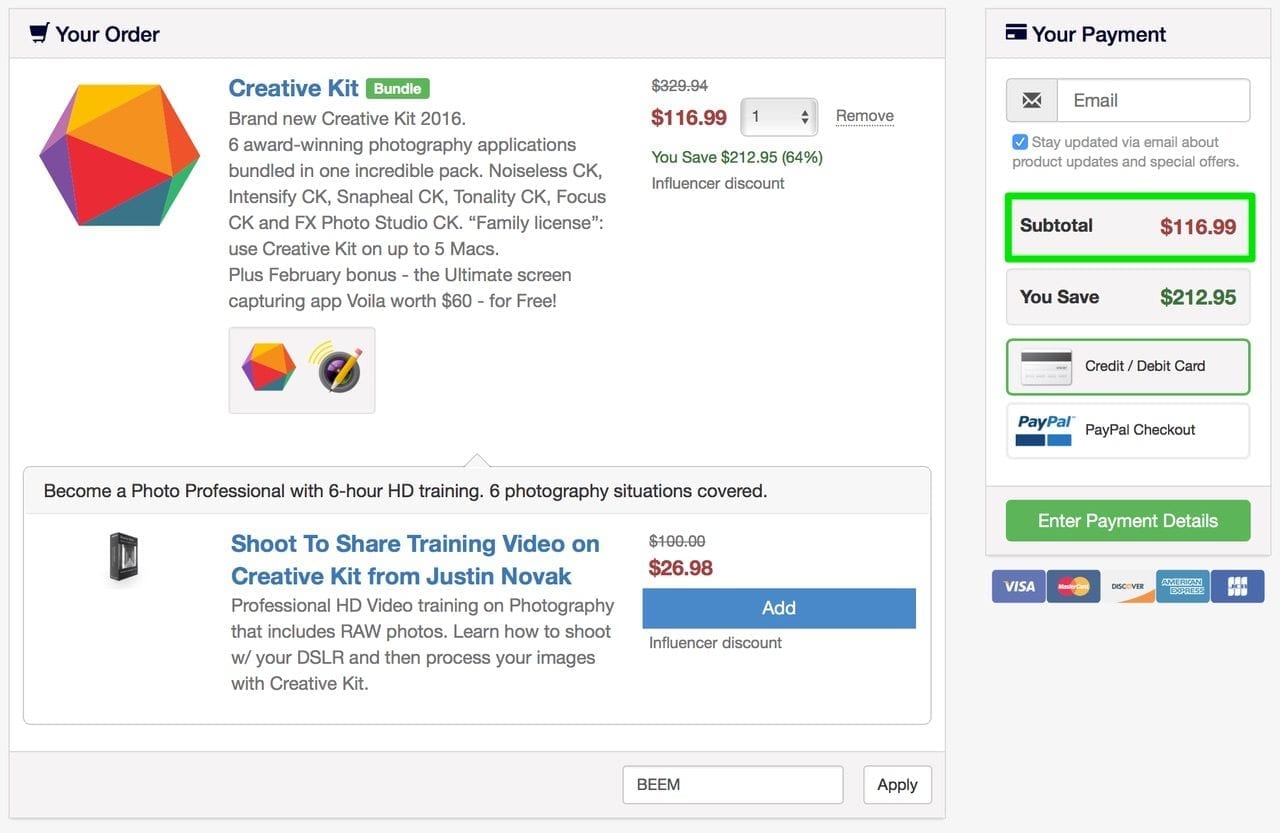Click Influencer discount under Creative Kit price
Screen dimensions: 1280x833
pyautogui.click(x=718, y=183)
